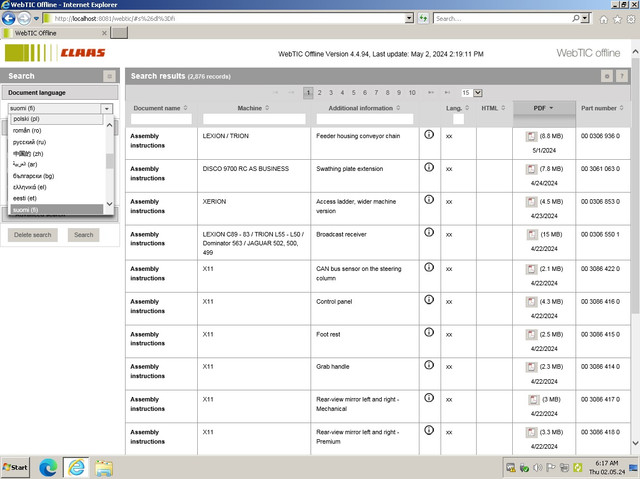Click info icon for Swathing plate extension row
This screenshot has width=640, height=479.
point(429,167)
